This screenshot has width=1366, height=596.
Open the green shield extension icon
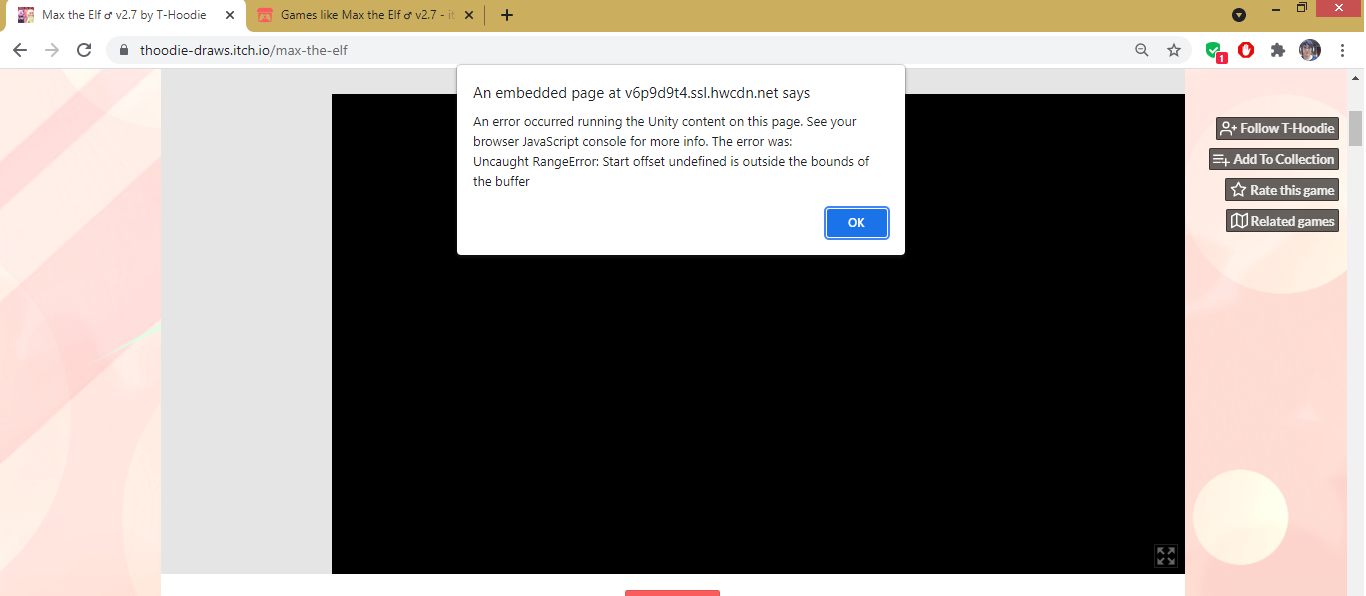tap(1214, 50)
